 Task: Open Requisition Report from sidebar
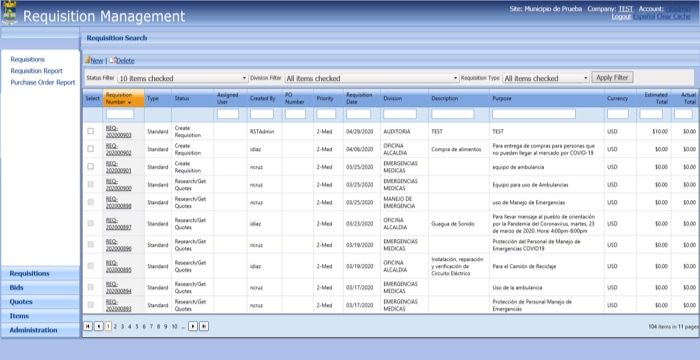pos(37,71)
